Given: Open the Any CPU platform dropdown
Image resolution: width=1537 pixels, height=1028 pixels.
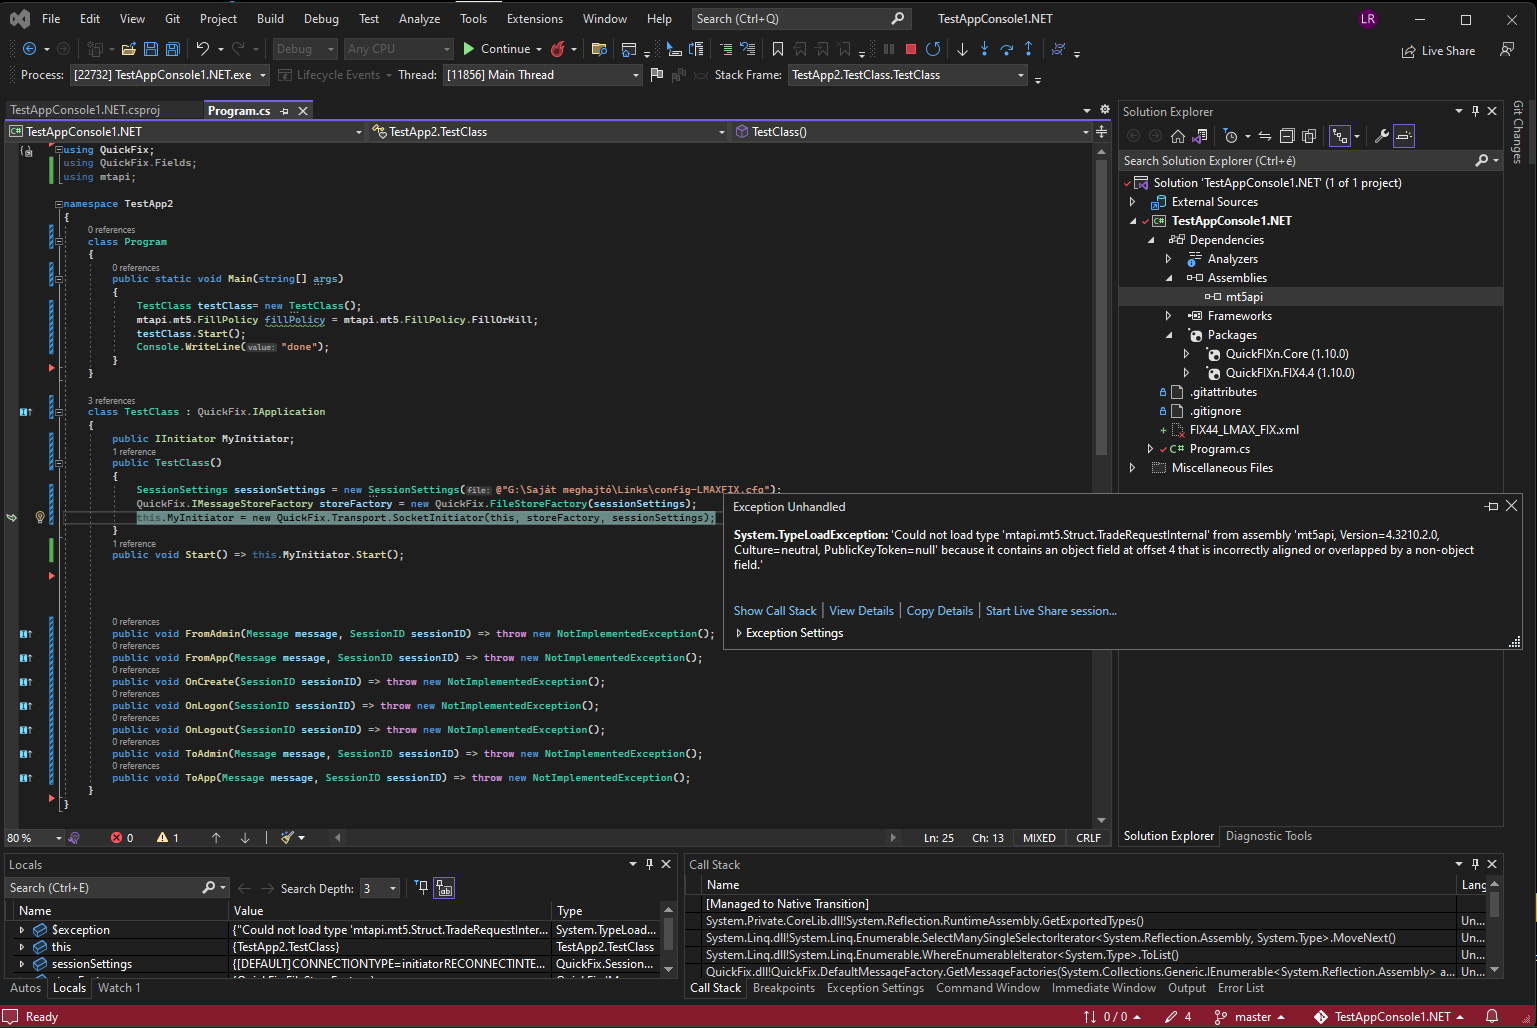Looking at the screenshot, I should click(x=399, y=49).
